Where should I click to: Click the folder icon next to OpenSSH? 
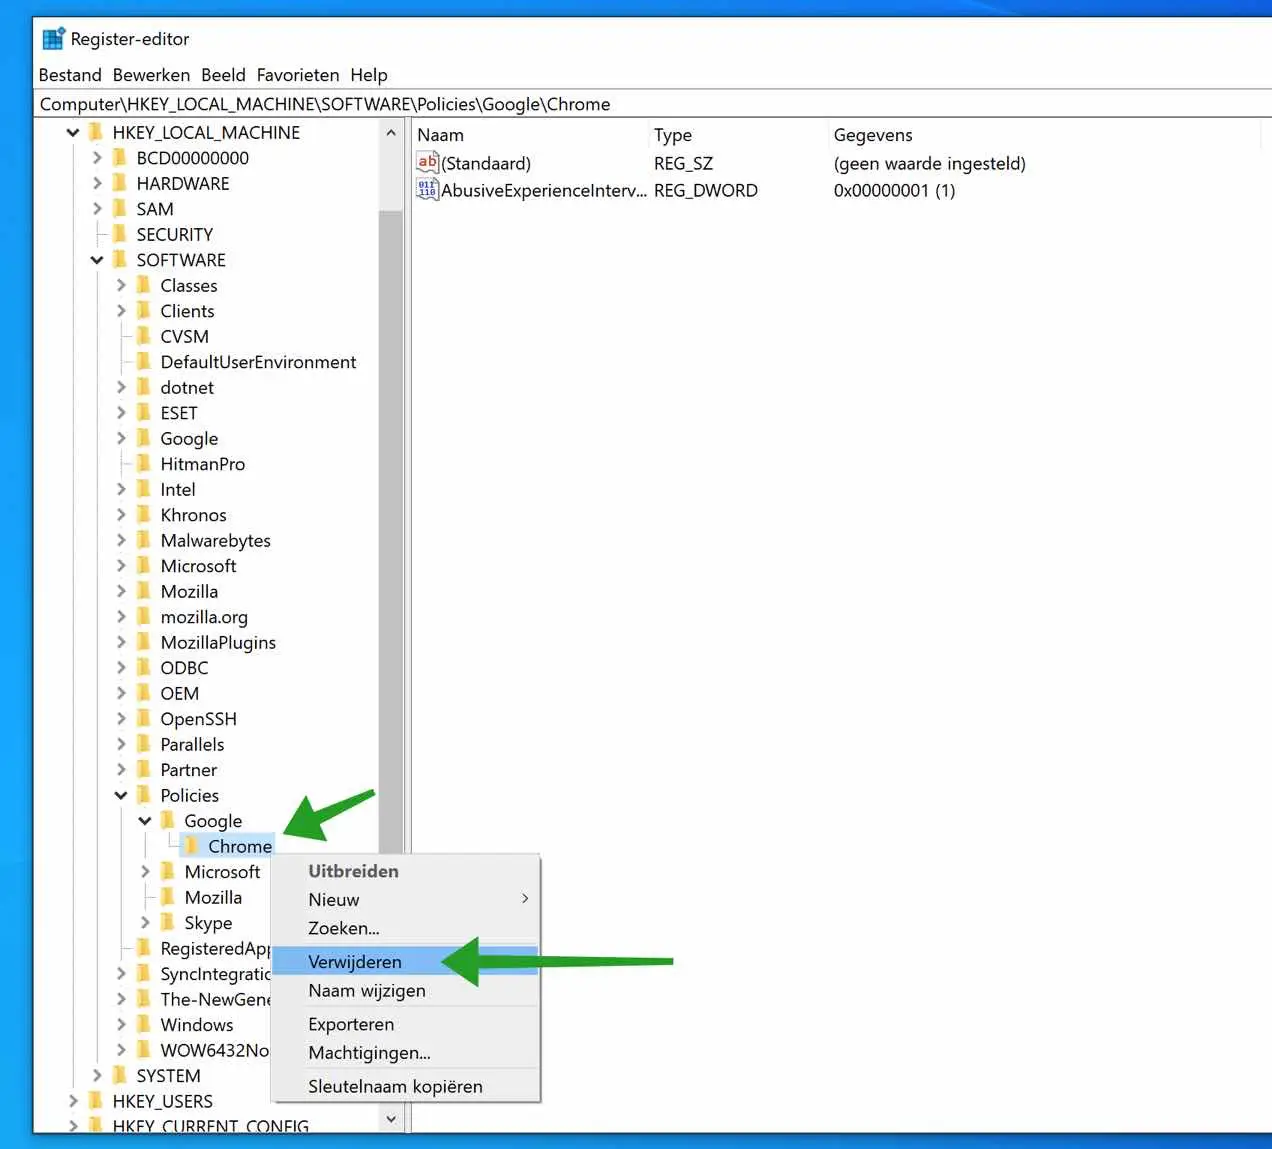coord(143,719)
